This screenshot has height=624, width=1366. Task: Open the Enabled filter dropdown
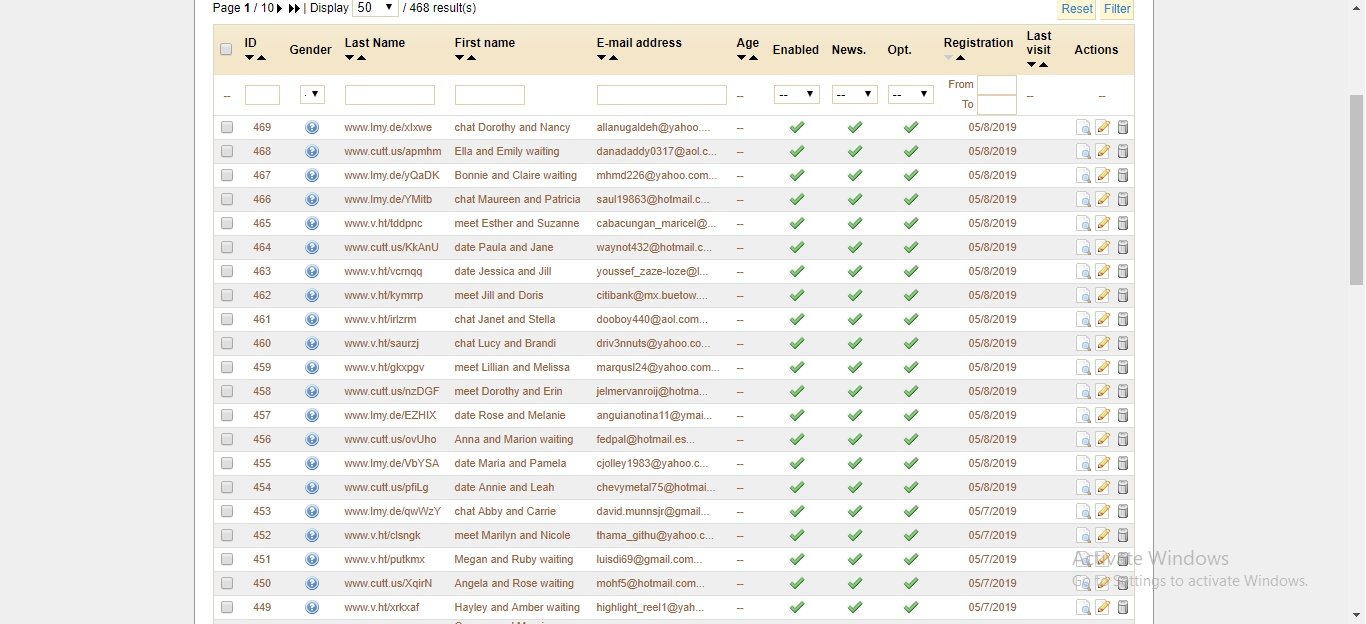(x=797, y=94)
